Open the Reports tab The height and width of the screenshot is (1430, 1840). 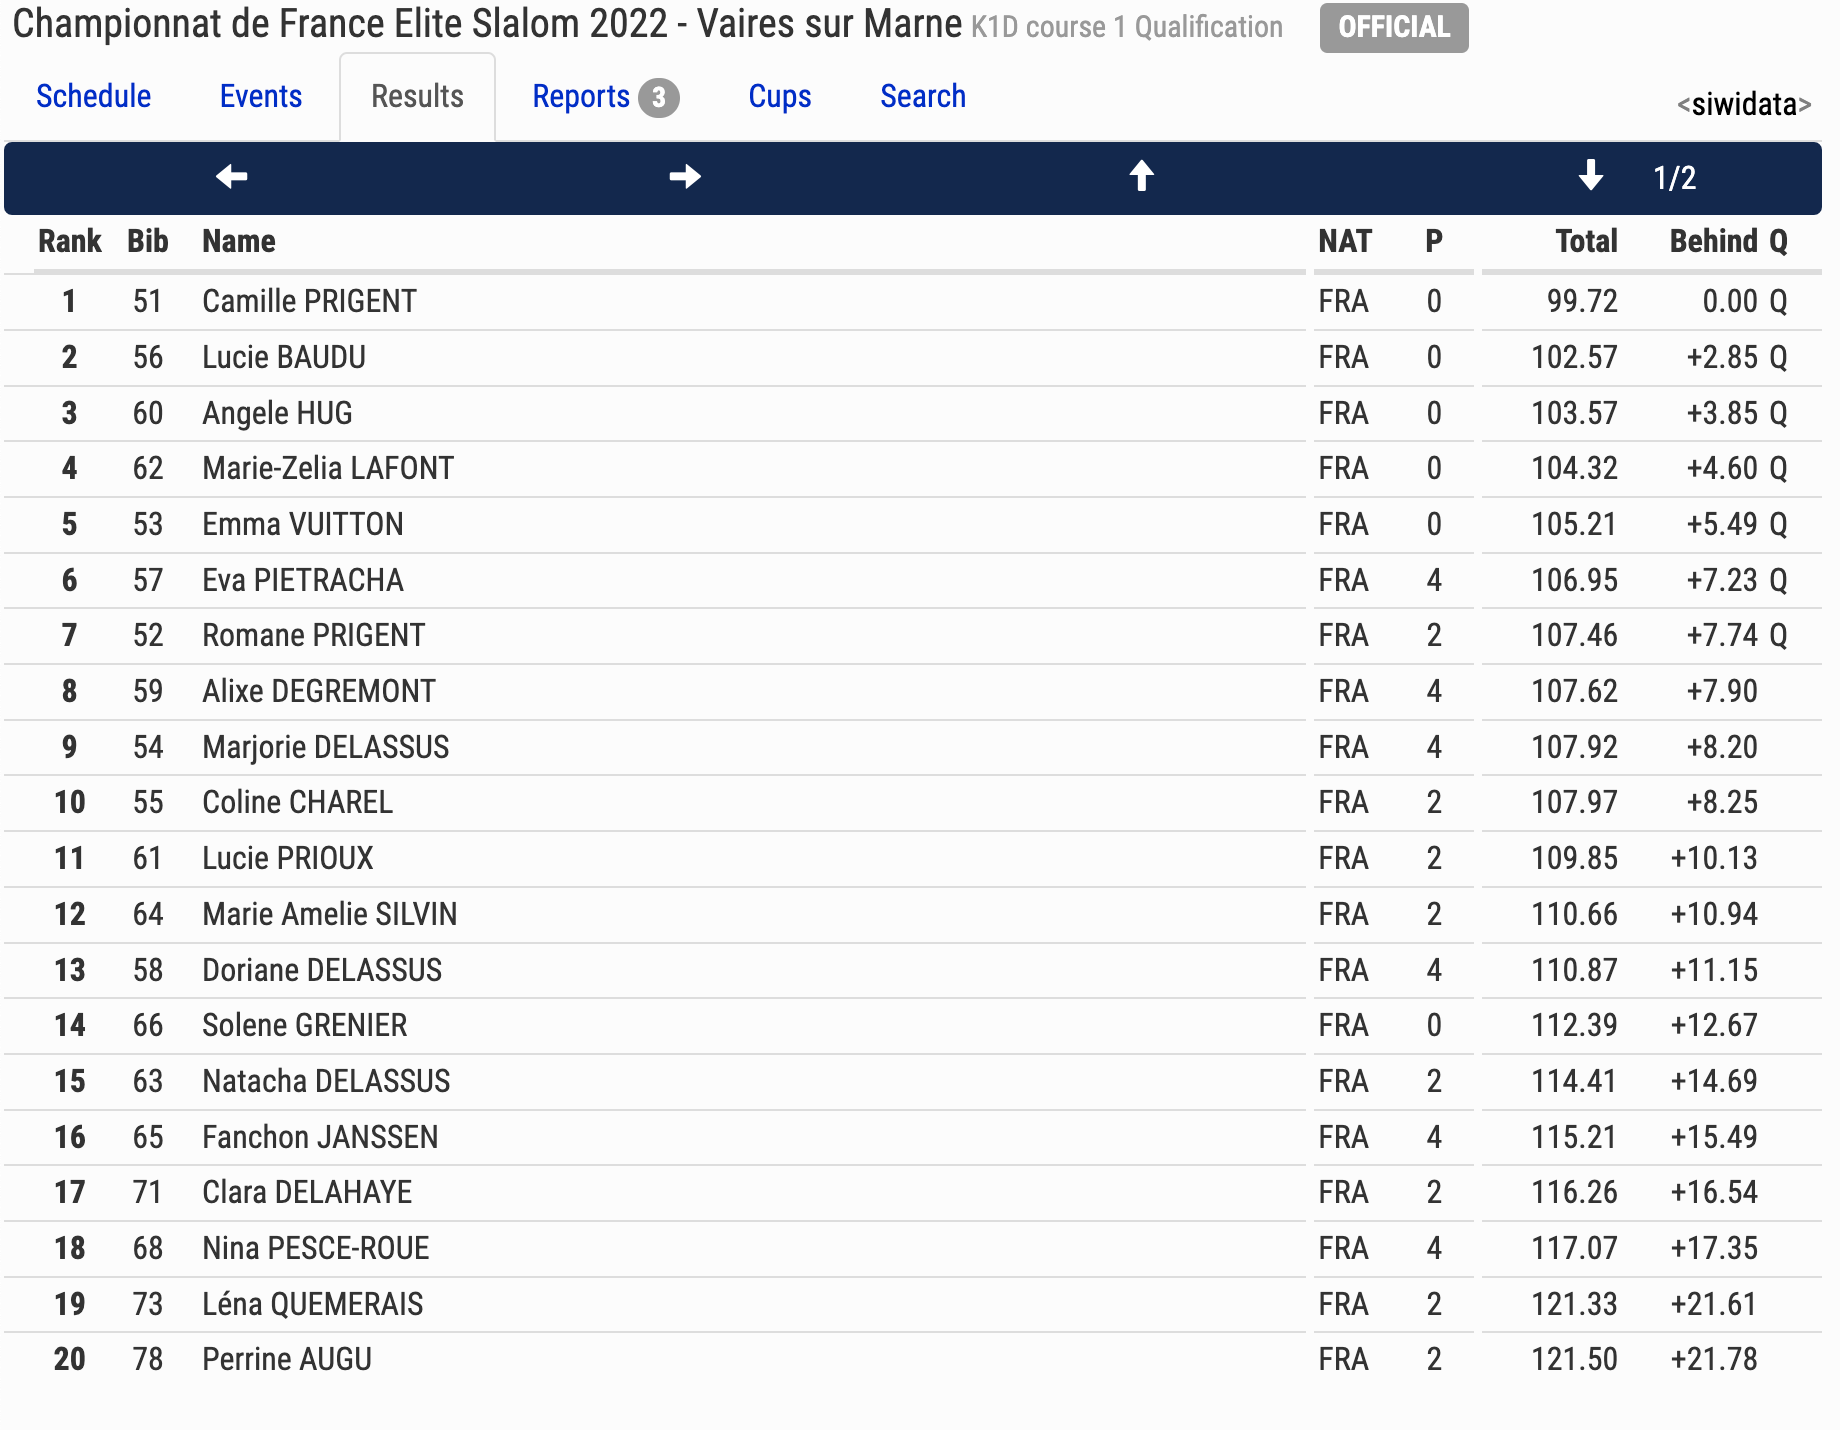pyautogui.click(x=581, y=96)
